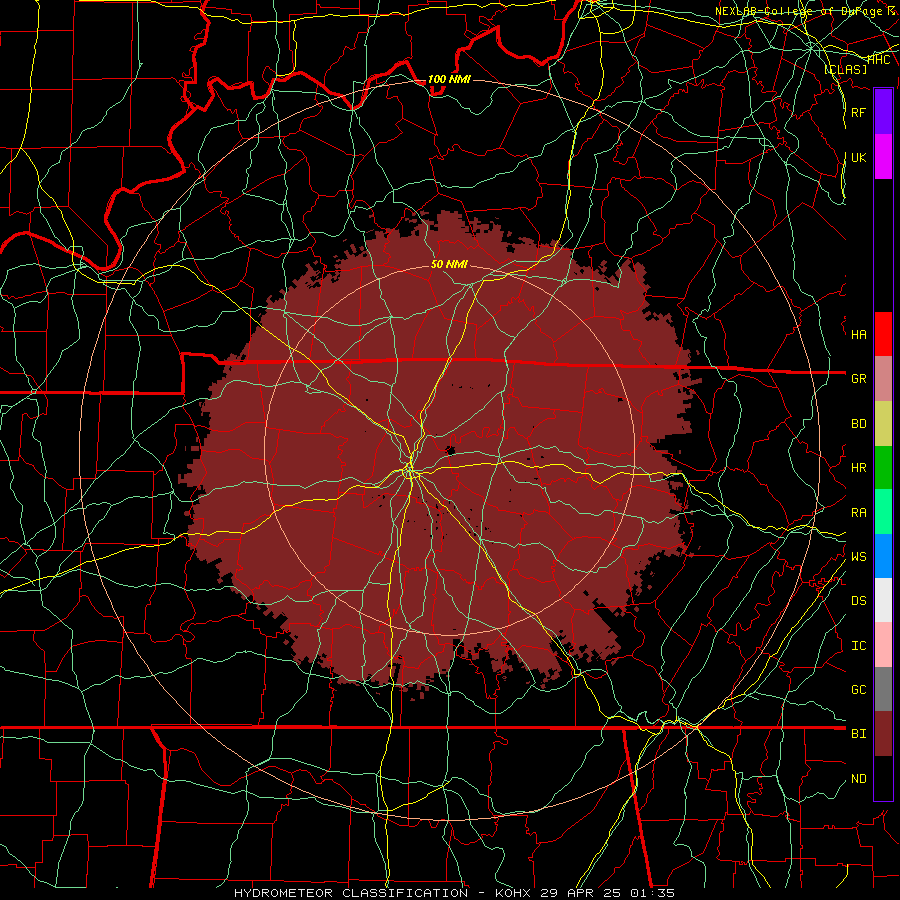The width and height of the screenshot is (900, 900).
Task: Click the "RF" legend label
Action: pos(858,112)
